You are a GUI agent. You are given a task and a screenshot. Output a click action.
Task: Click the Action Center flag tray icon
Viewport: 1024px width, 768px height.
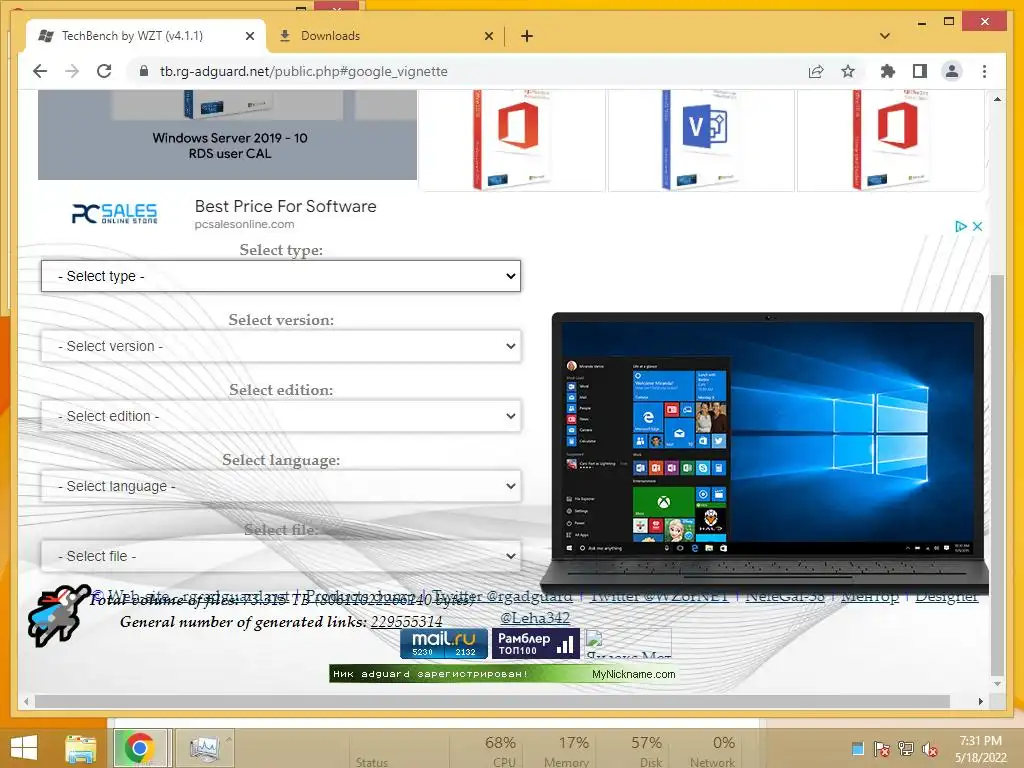click(881, 749)
